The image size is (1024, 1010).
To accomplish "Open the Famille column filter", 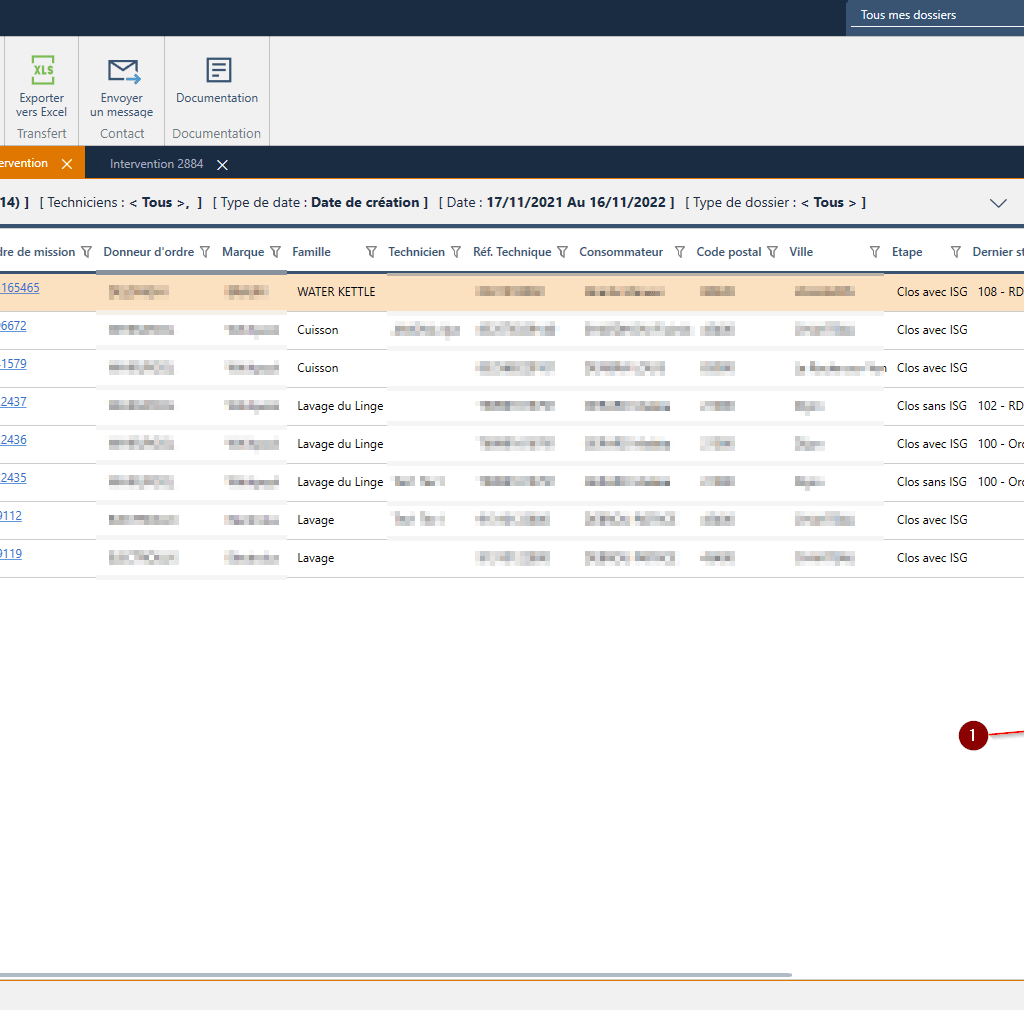I will [371, 252].
